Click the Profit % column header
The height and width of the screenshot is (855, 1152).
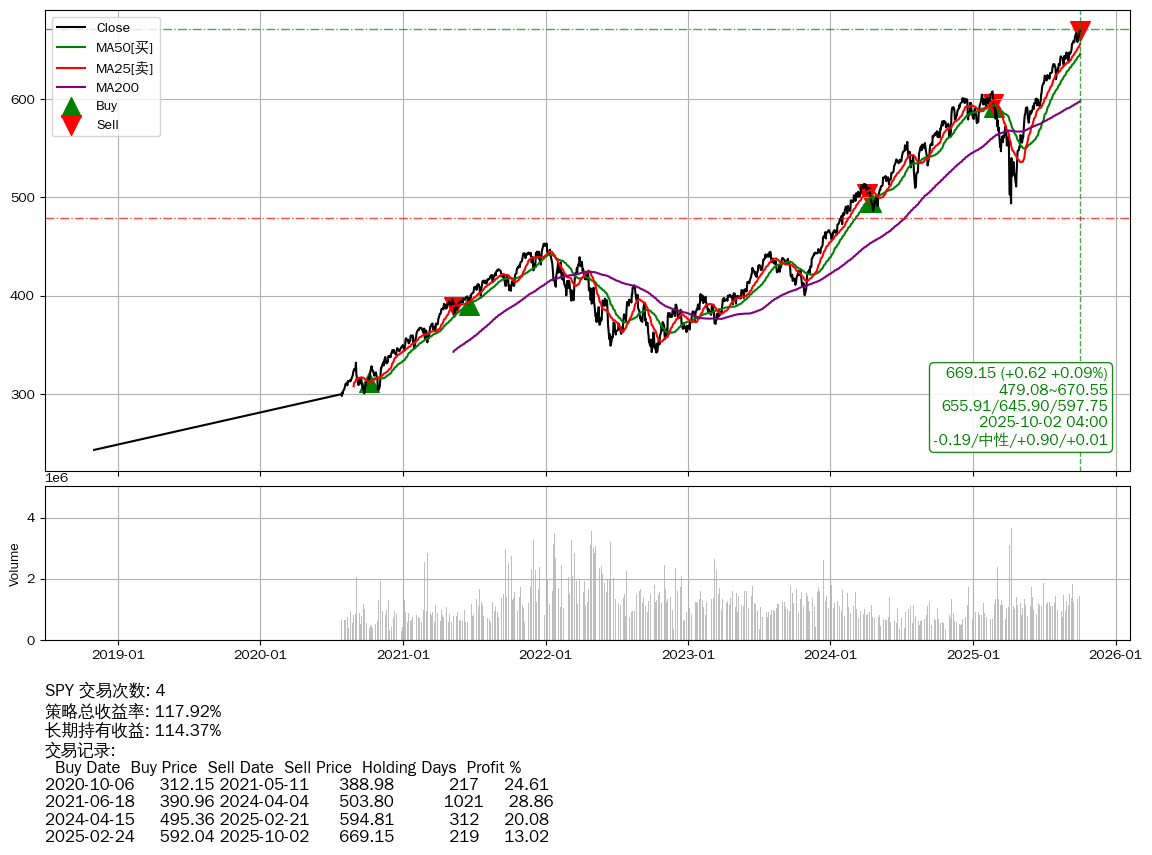pos(493,768)
